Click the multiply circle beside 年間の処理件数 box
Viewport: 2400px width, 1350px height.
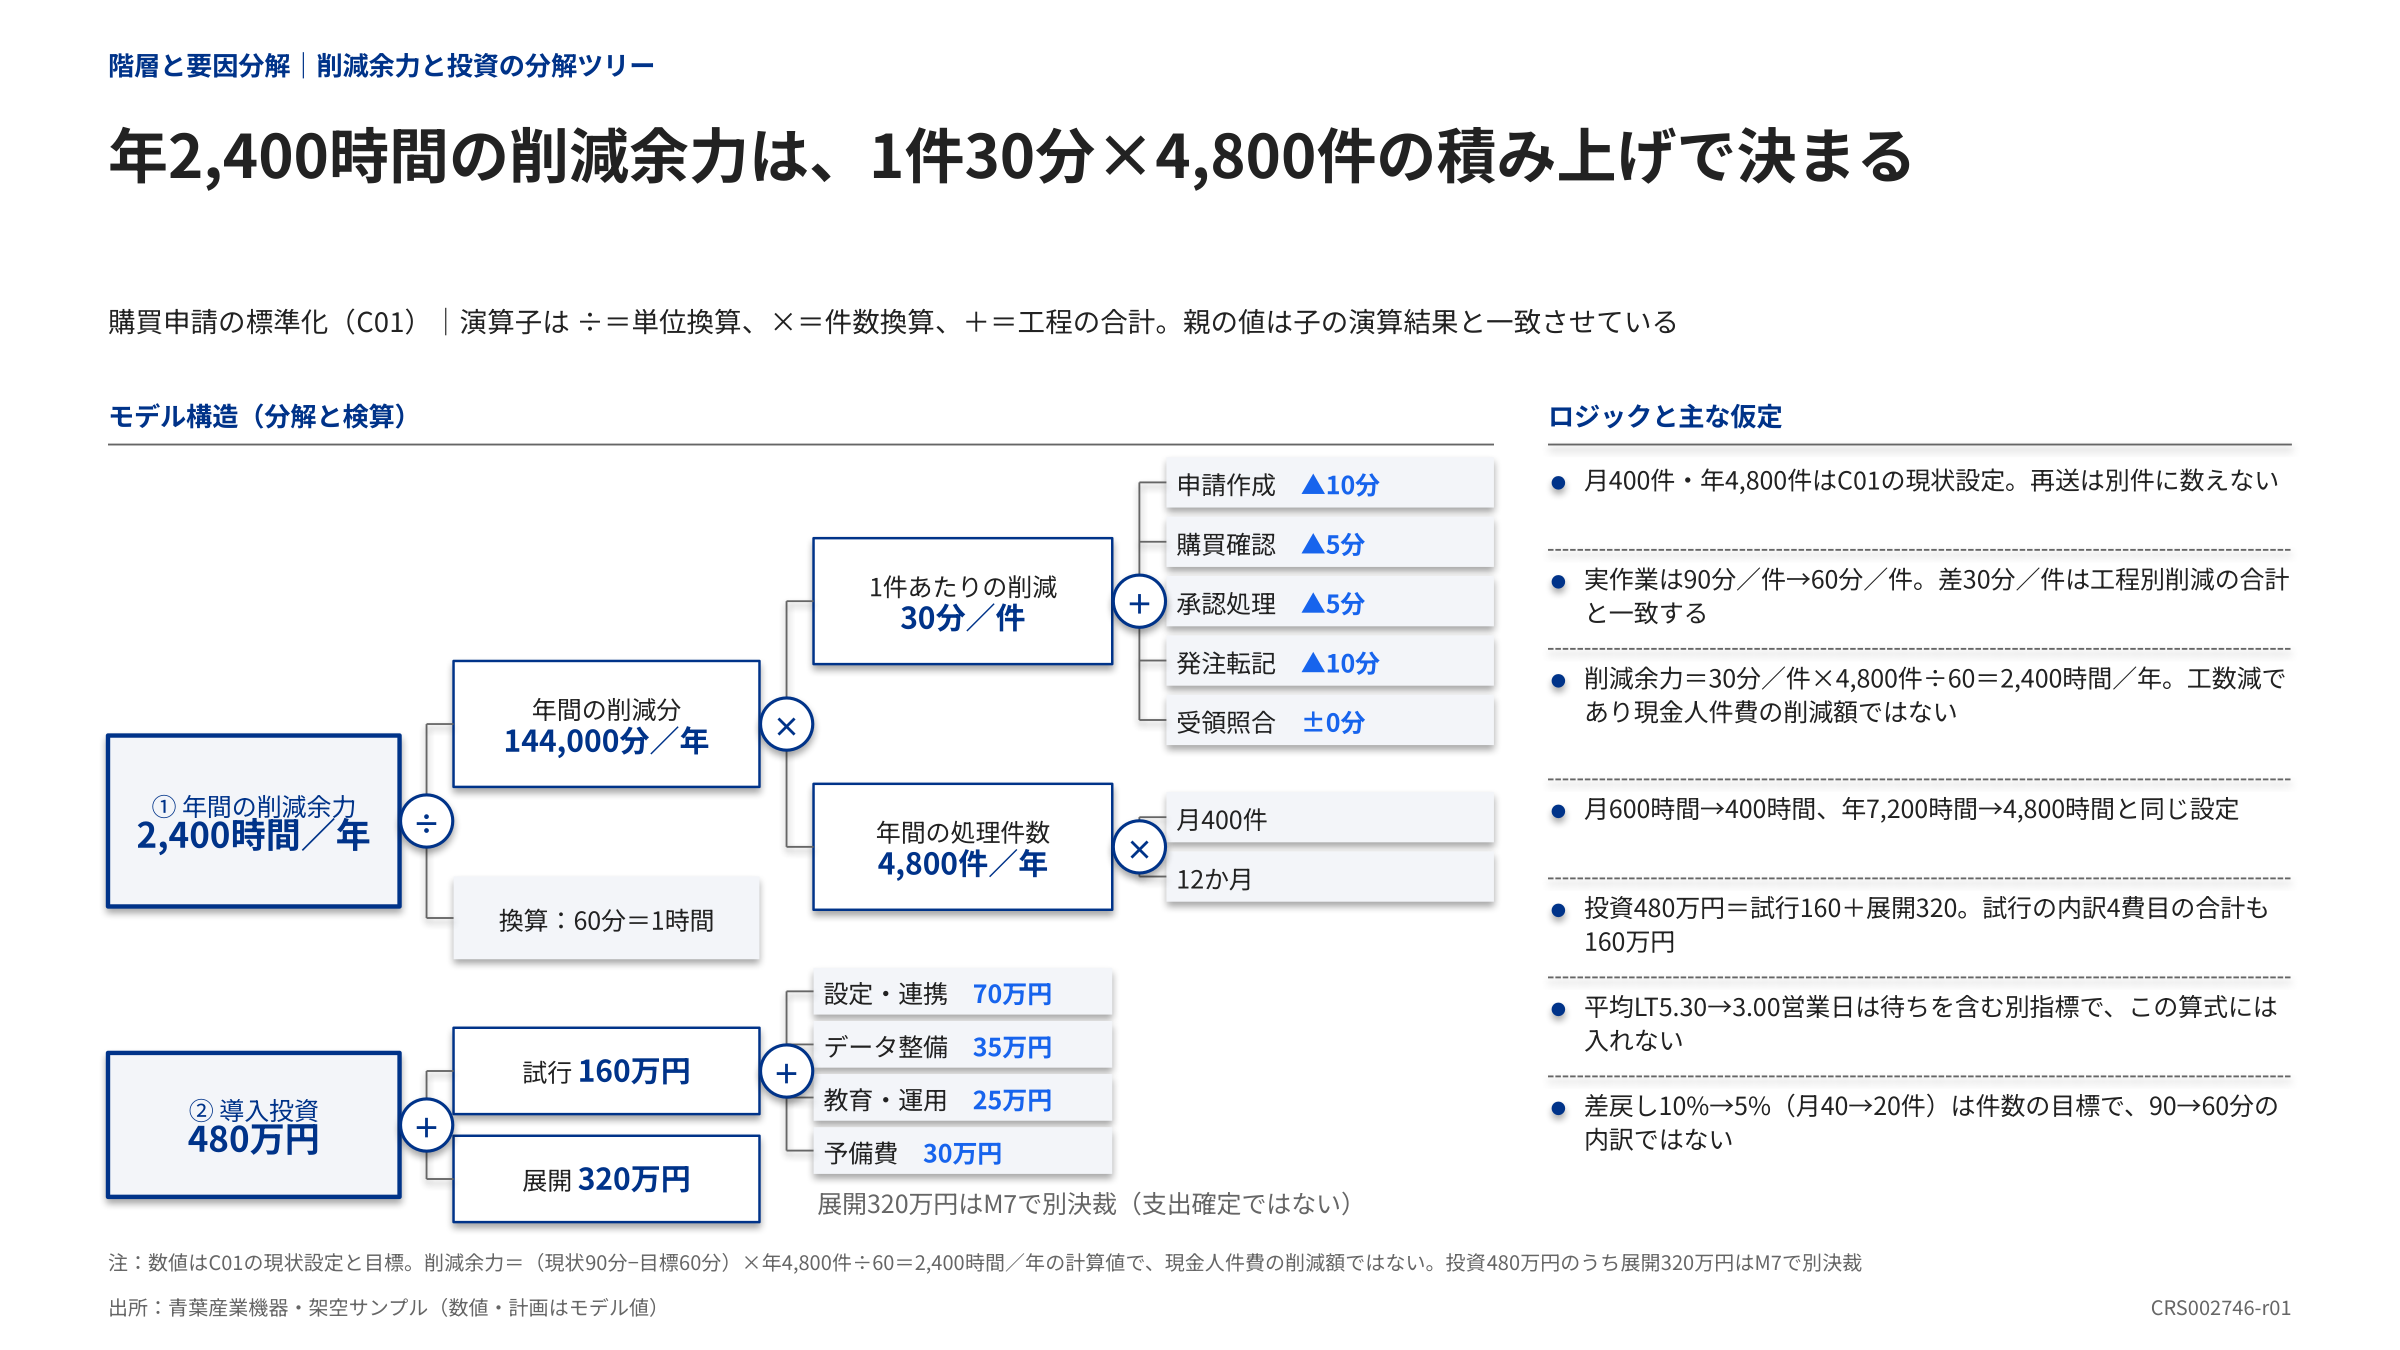pyautogui.click(x=1139, y=848)
